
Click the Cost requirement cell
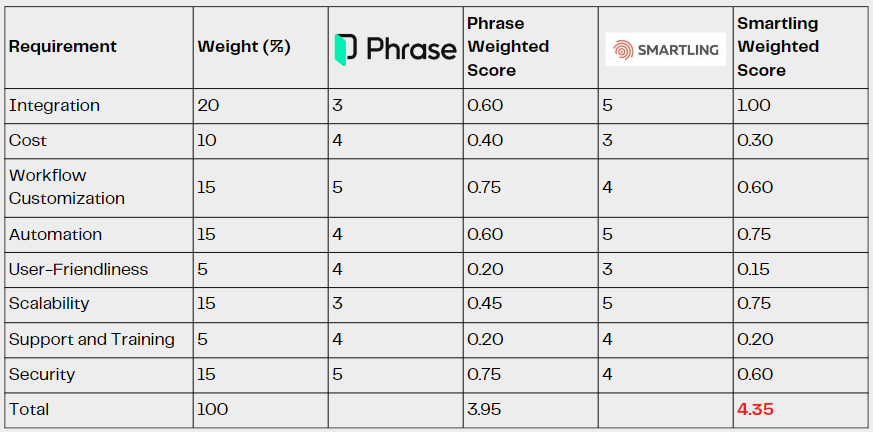click(28, 141)
